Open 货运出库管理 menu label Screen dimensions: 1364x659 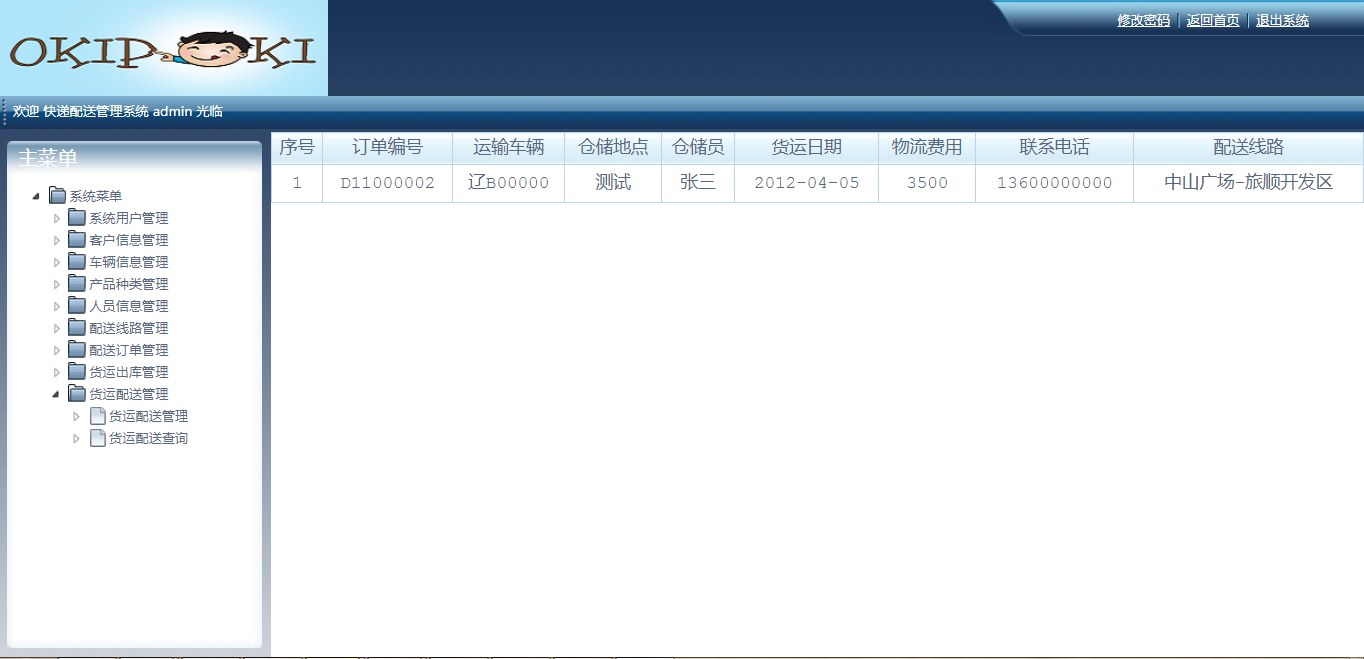click(x=129, y=372)
